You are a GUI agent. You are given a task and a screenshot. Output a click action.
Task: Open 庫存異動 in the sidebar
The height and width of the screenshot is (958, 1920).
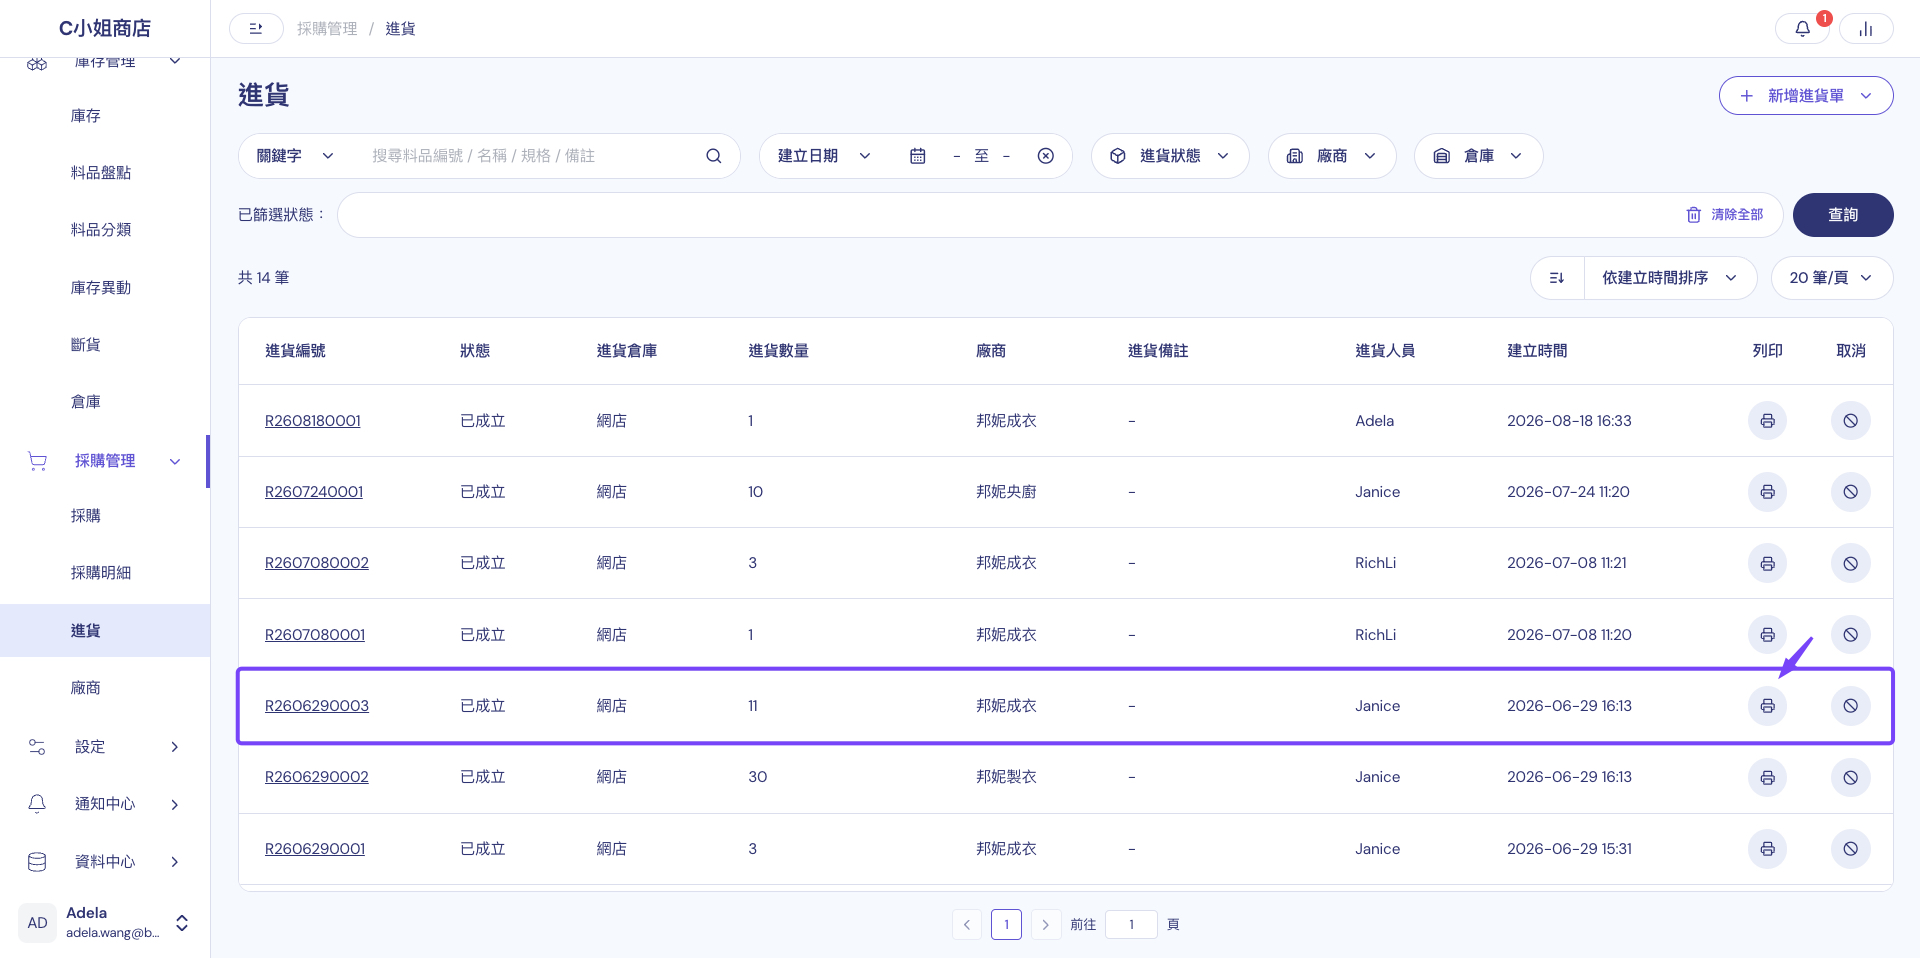coord(101,288)
